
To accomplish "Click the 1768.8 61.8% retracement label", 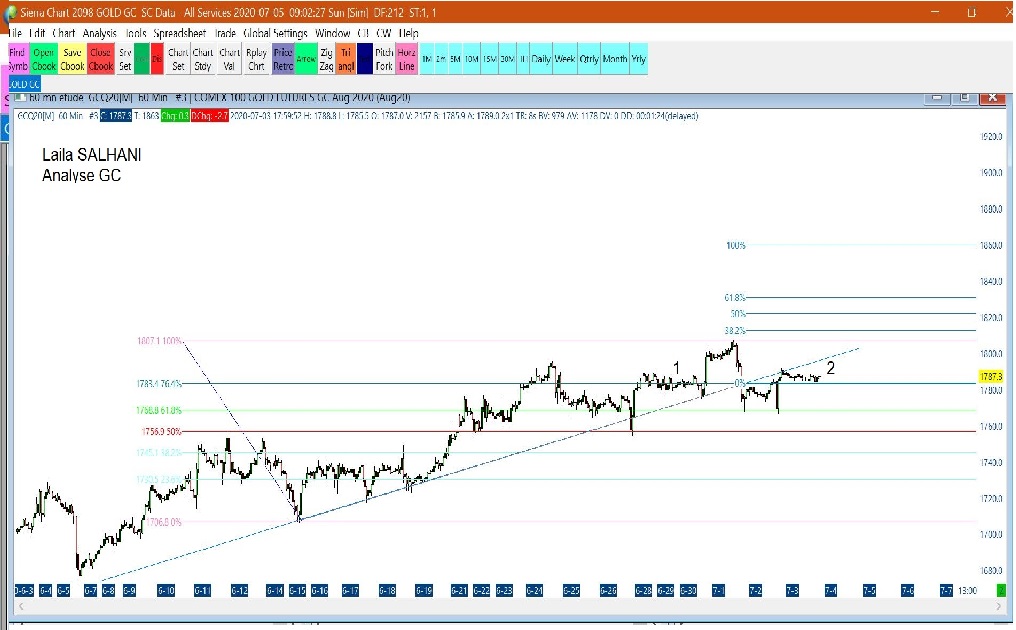I will (159, 410).
